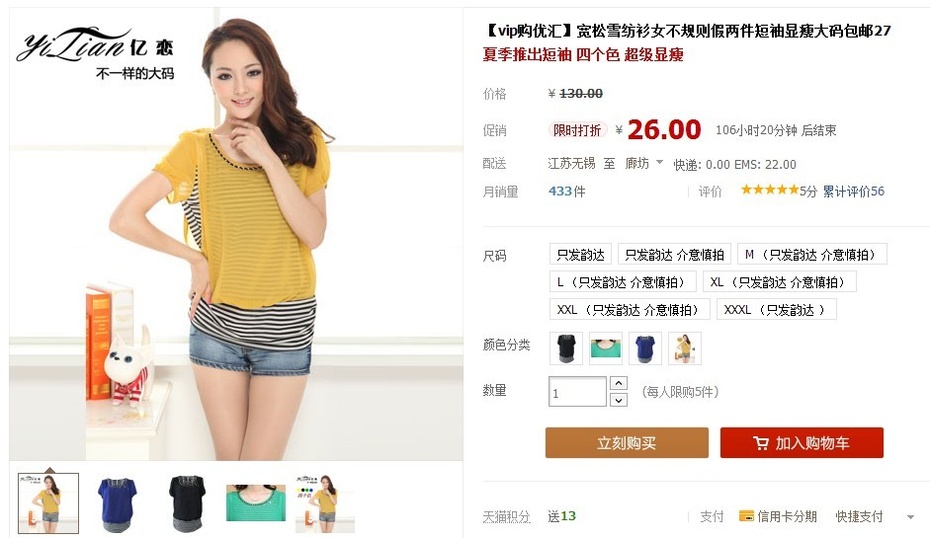Open the 累计评价56 reviews link

(853, 191)
